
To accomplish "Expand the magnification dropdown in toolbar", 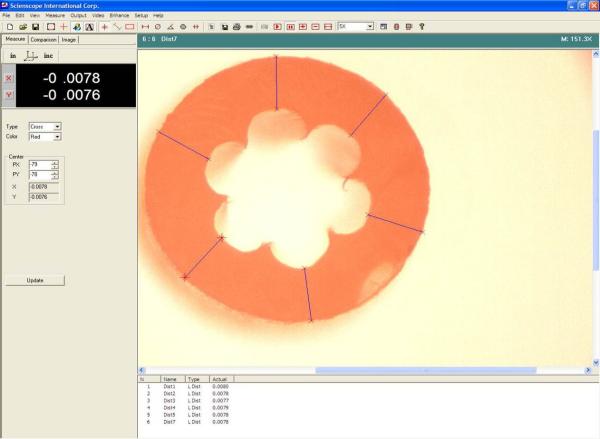I will pyautogui.click(x=369, y=26).
